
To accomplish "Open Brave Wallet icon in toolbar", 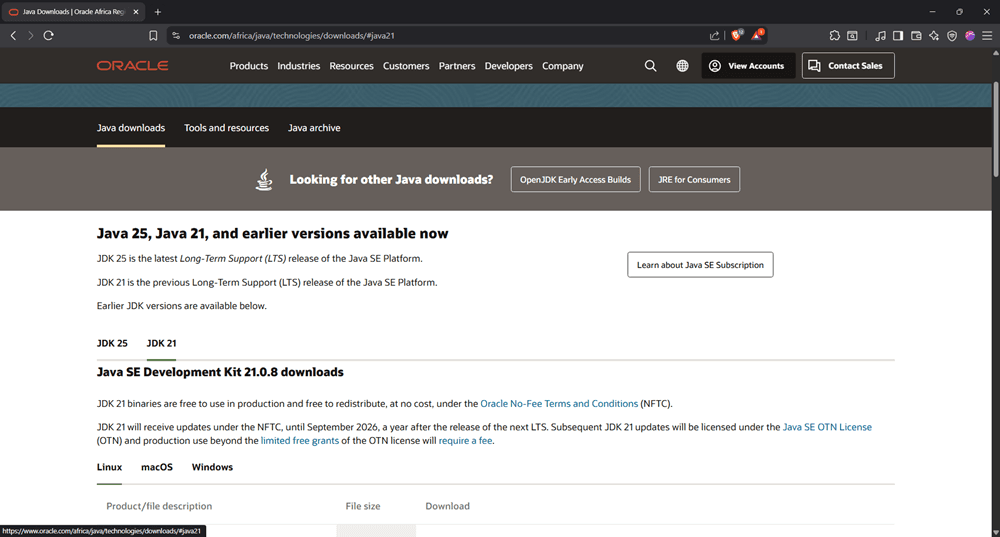I will click(916, 35).
